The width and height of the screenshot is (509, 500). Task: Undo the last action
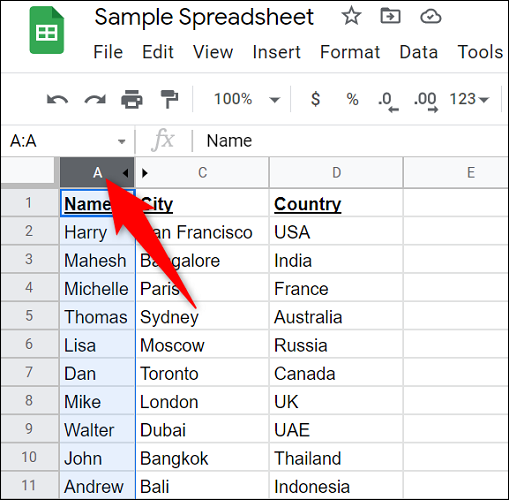pyautogui.click(x=57, y=99)
